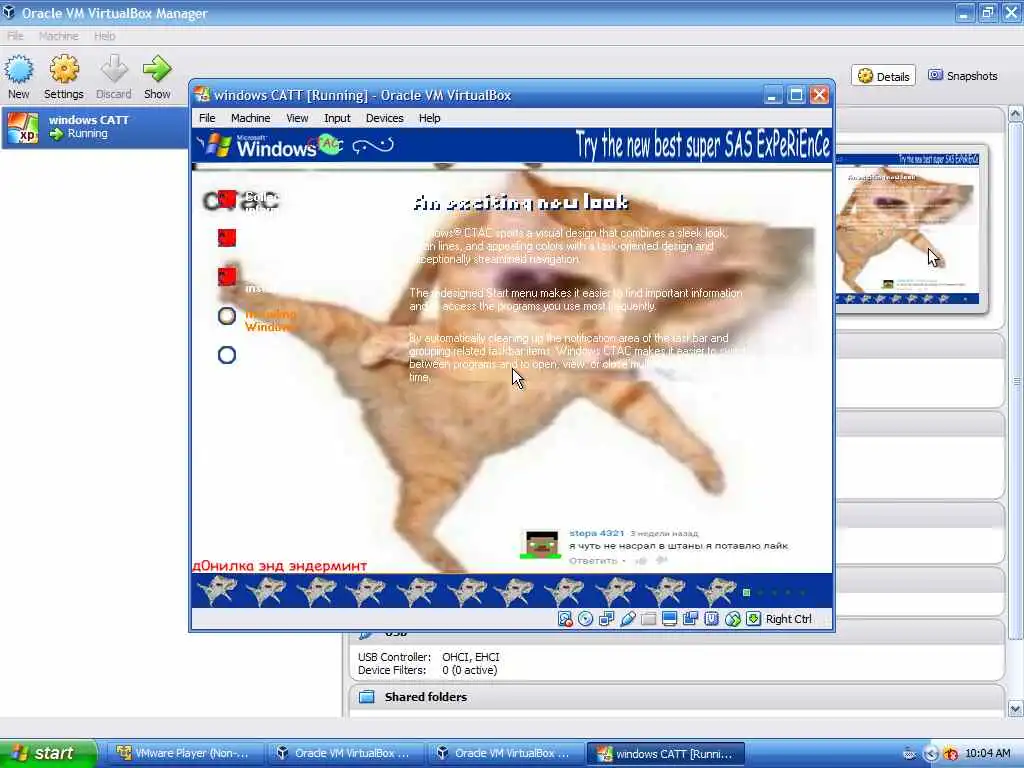Click the Manager details scrollbar up arrow

tap(1016, 114)
